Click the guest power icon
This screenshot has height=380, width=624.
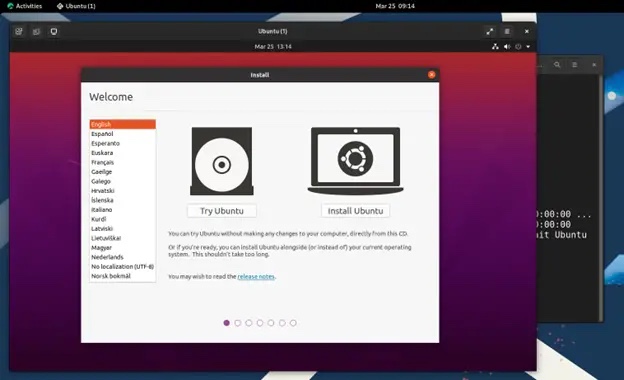point(518,47)
